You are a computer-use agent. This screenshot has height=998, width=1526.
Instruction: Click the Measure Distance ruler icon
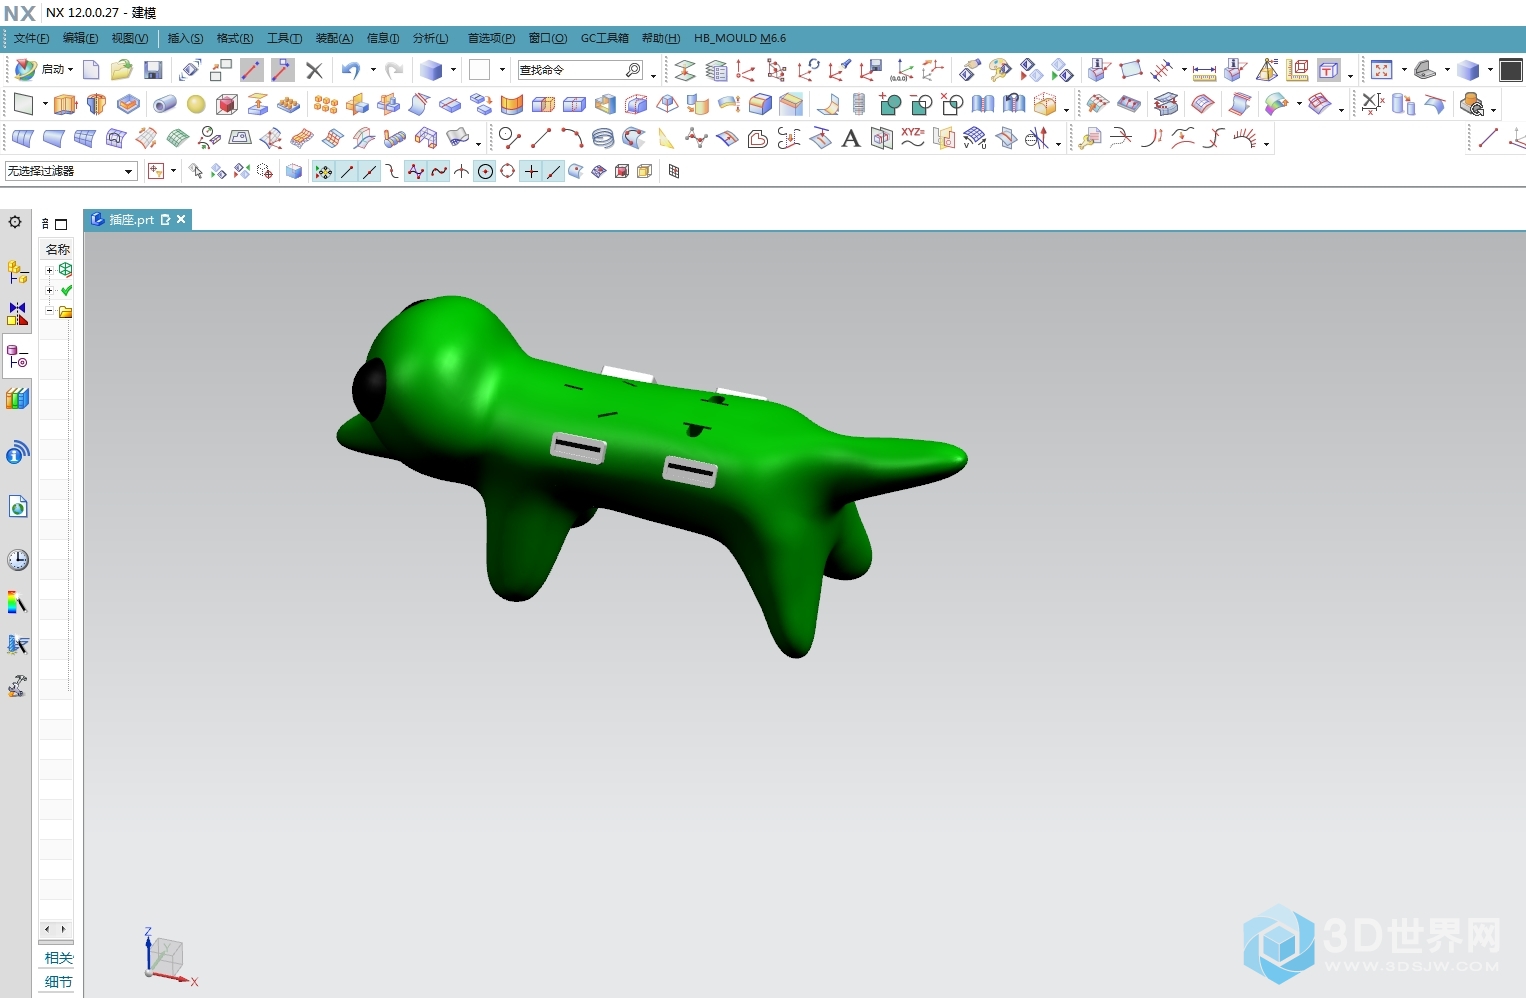1204,71
